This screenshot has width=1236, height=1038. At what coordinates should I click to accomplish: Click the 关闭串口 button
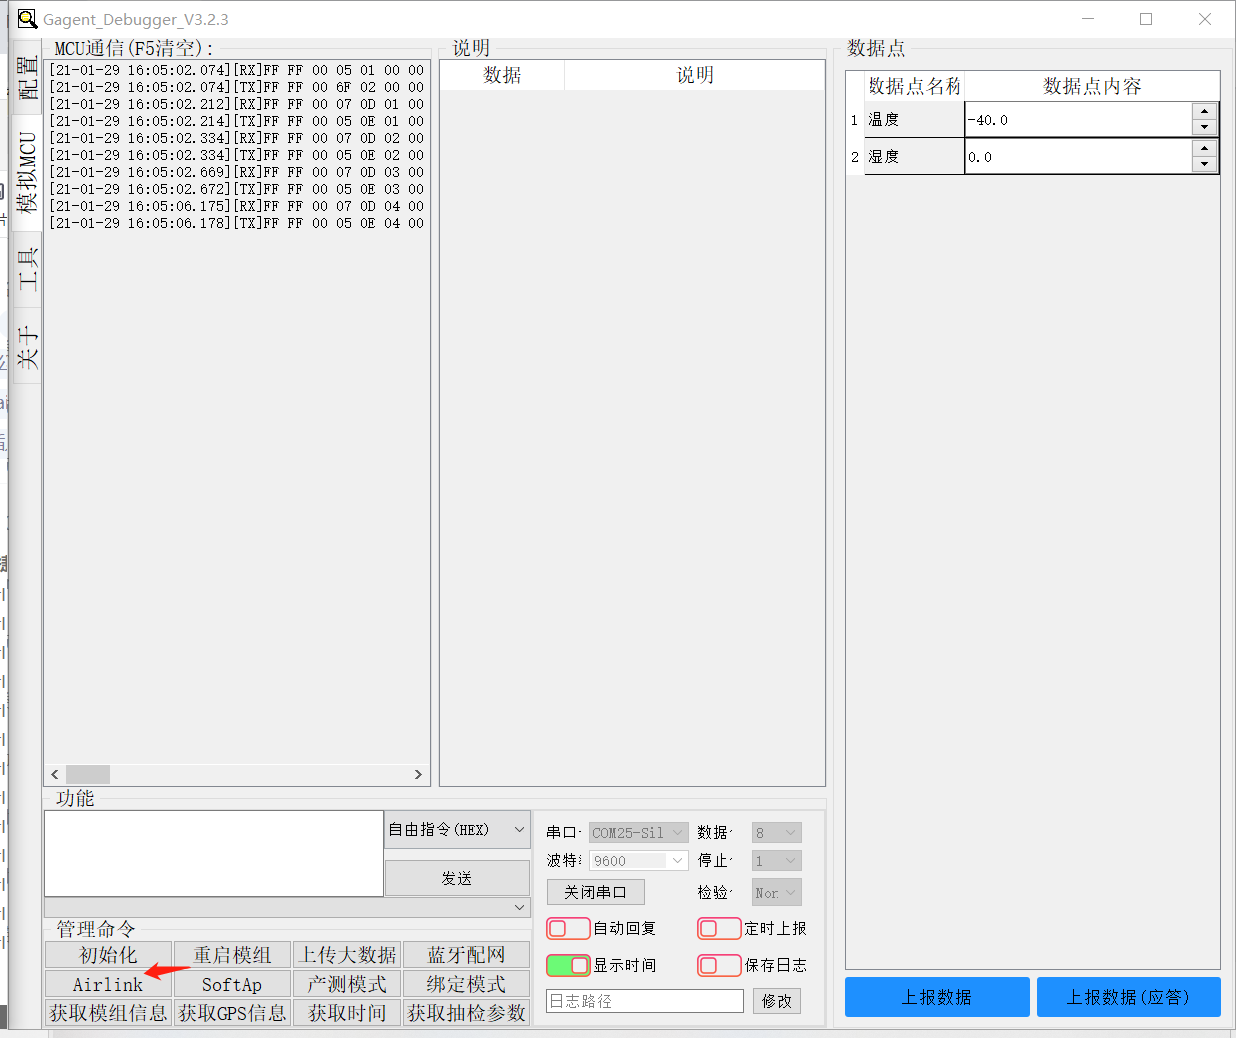point(595,891)
